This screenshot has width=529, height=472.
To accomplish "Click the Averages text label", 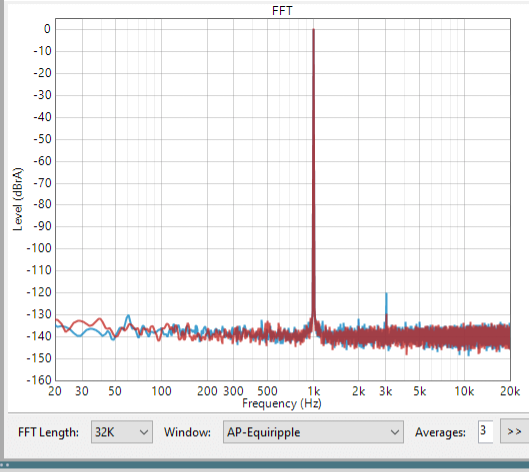I will pos(440,432).
